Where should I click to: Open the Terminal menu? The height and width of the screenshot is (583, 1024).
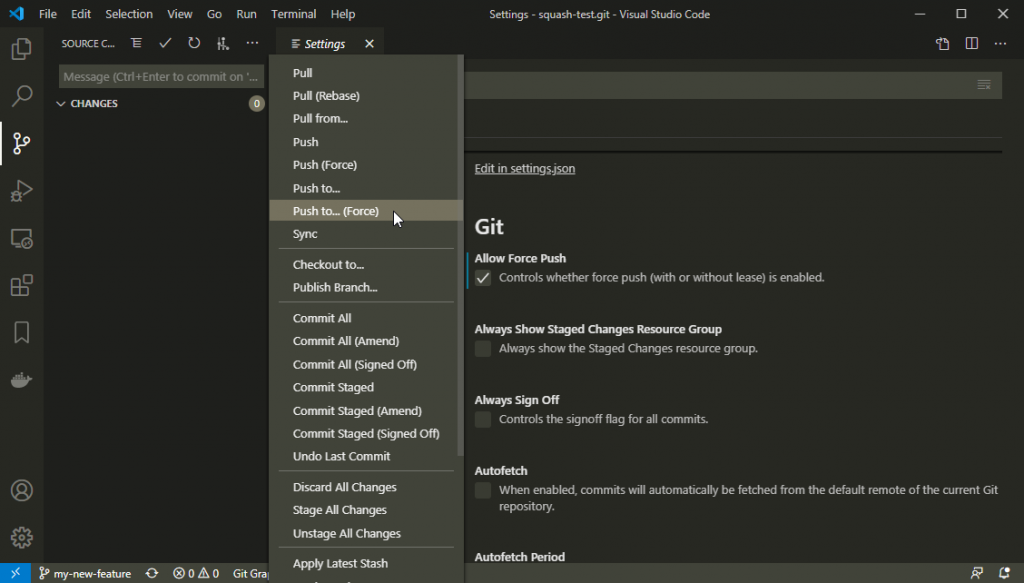[294, 14]
